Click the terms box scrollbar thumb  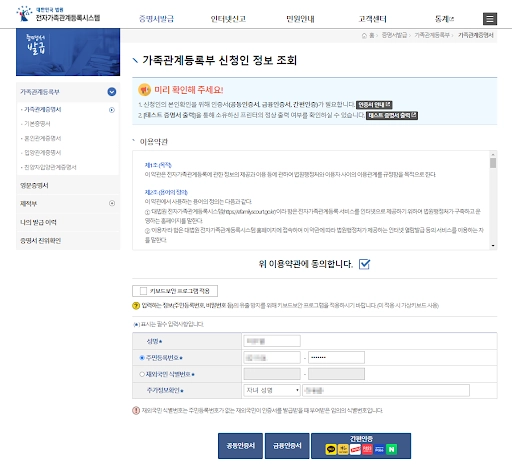[493, 163]
